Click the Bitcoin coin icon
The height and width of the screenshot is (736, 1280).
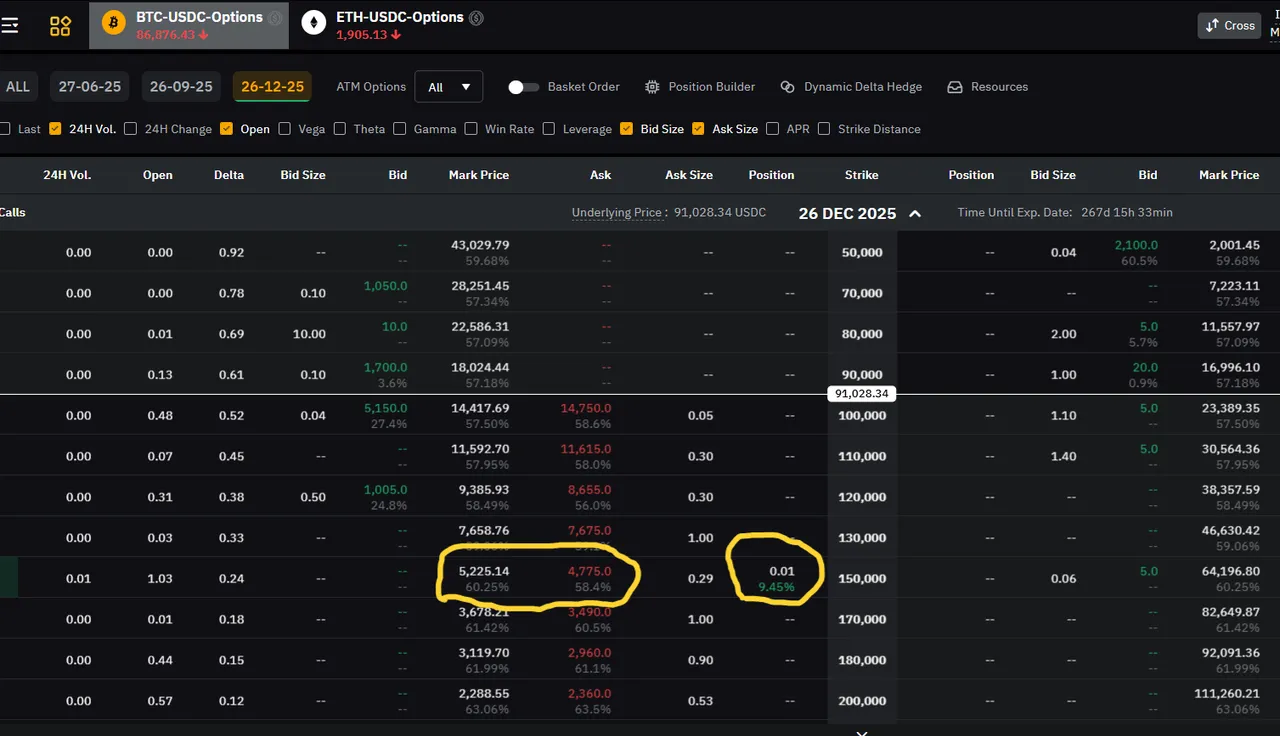[x=114, y=23]
